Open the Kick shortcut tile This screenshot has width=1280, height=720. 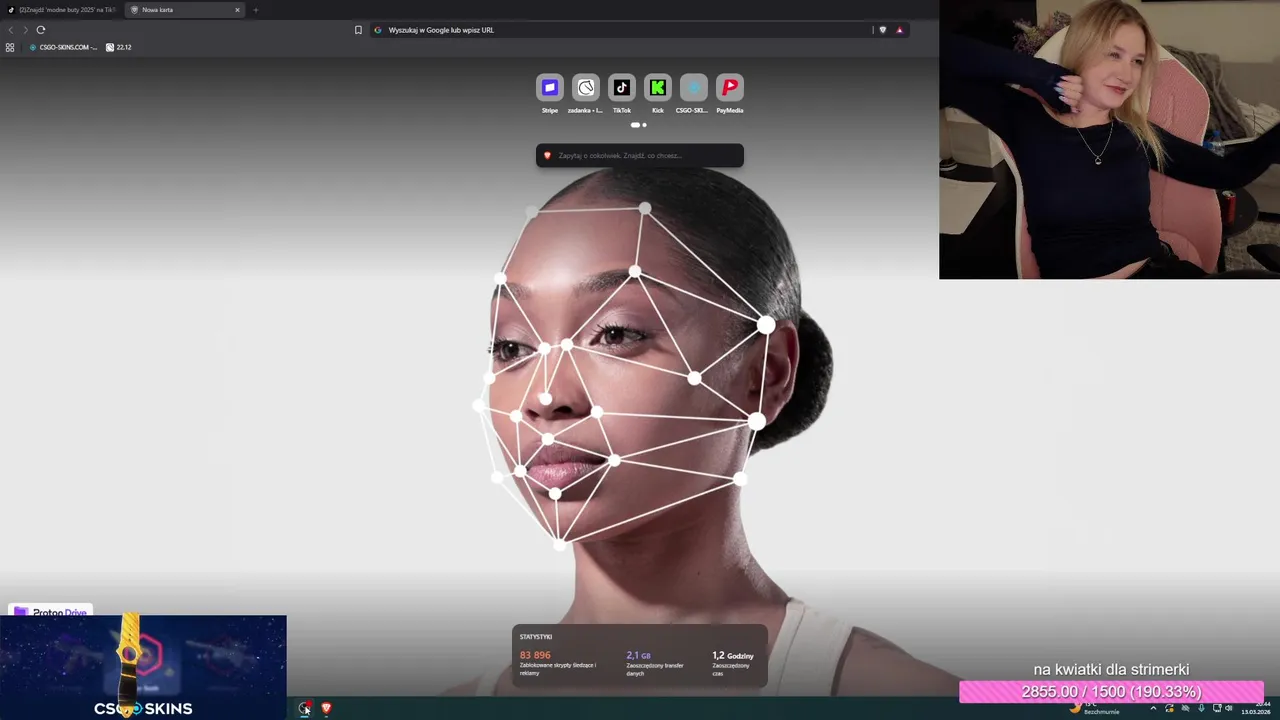tap(658, 88)
